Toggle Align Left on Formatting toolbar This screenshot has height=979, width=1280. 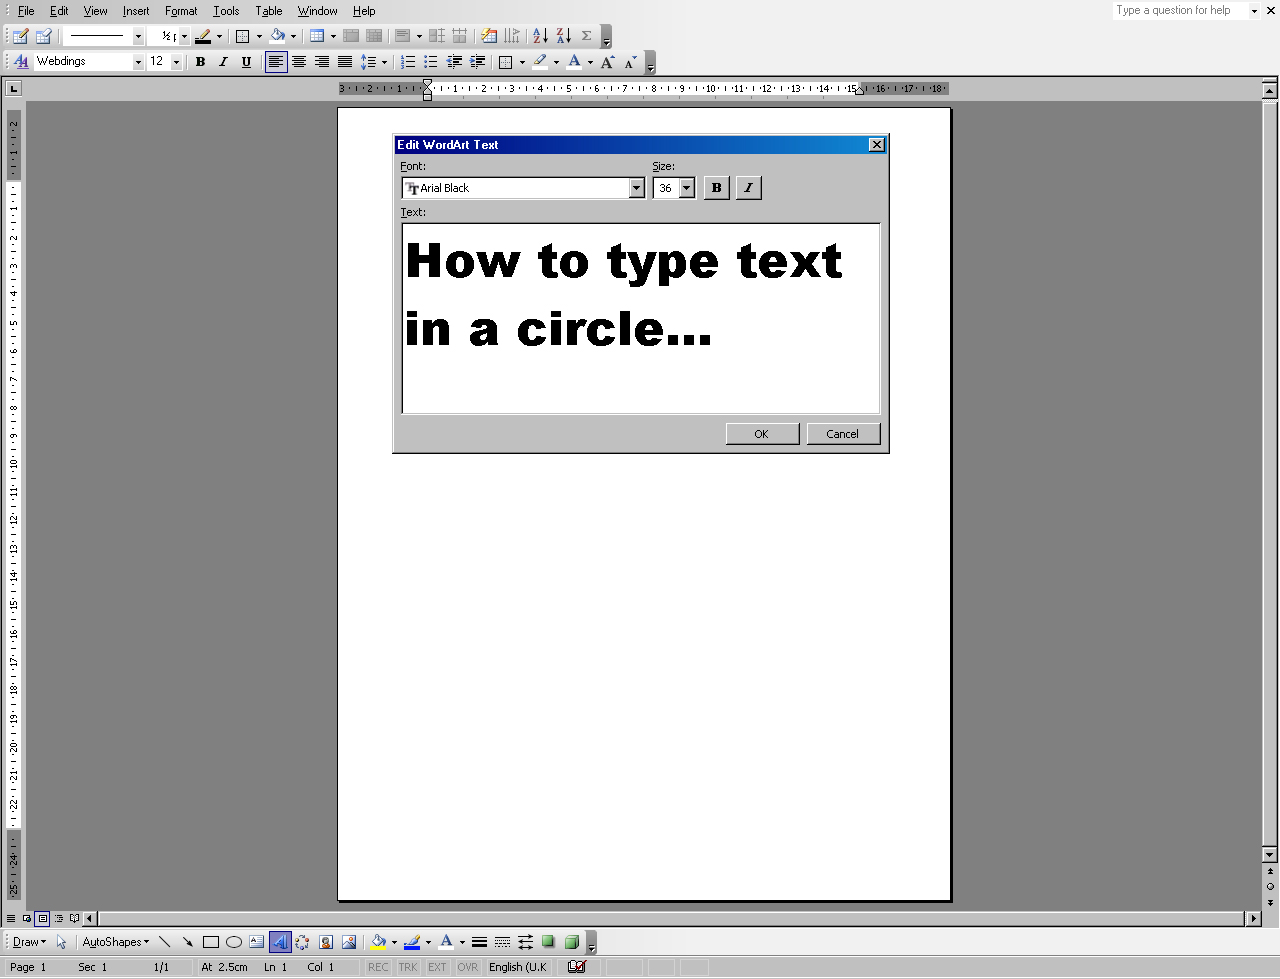click(x=276, y=62)
